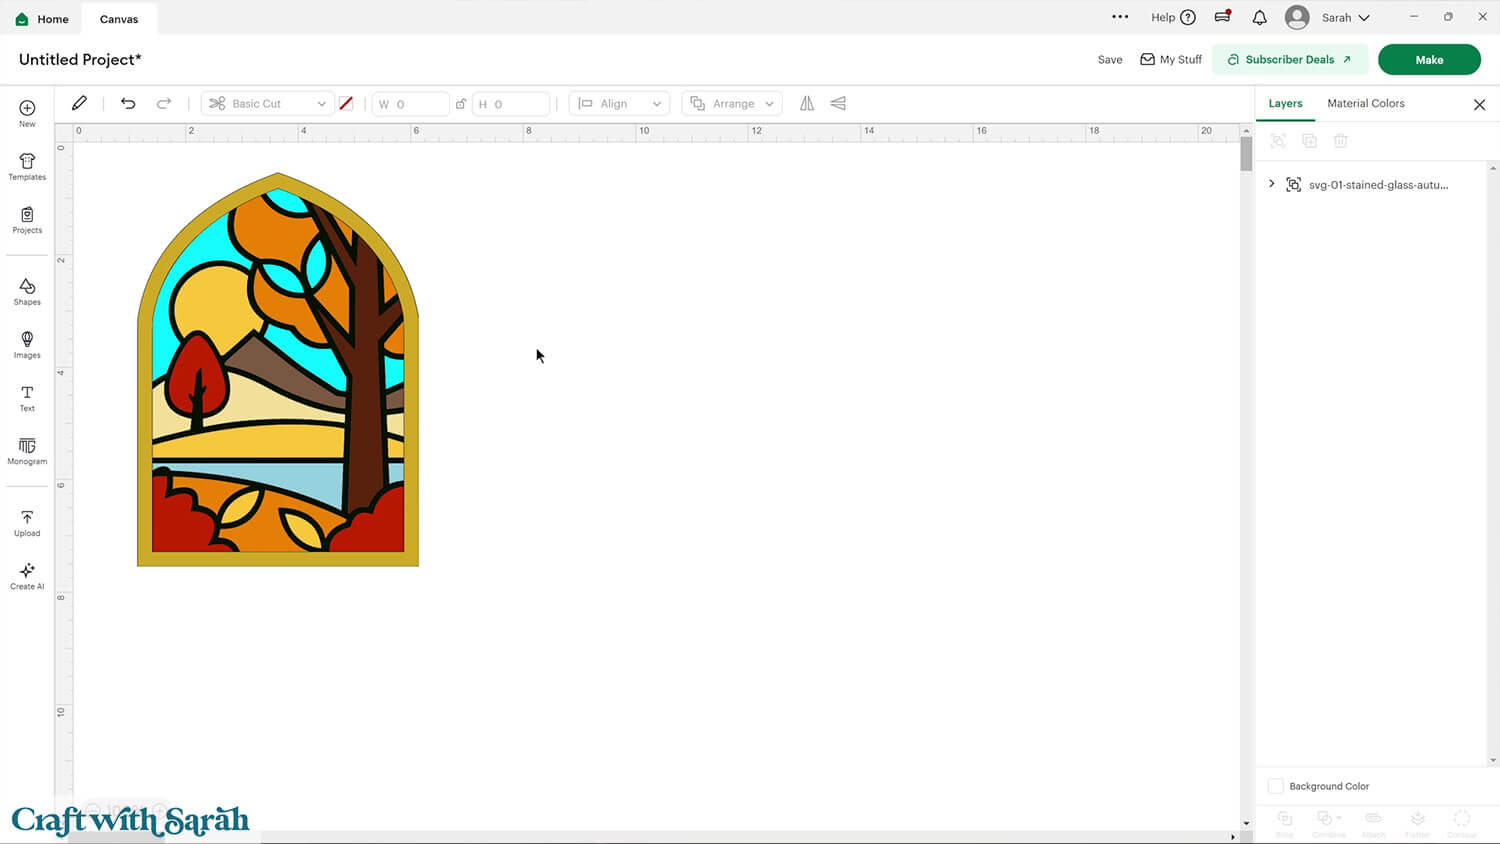Flip the design horizontally
This screenshot has height=844, width=1500.
pyautogui.click(x=806, y=103)
